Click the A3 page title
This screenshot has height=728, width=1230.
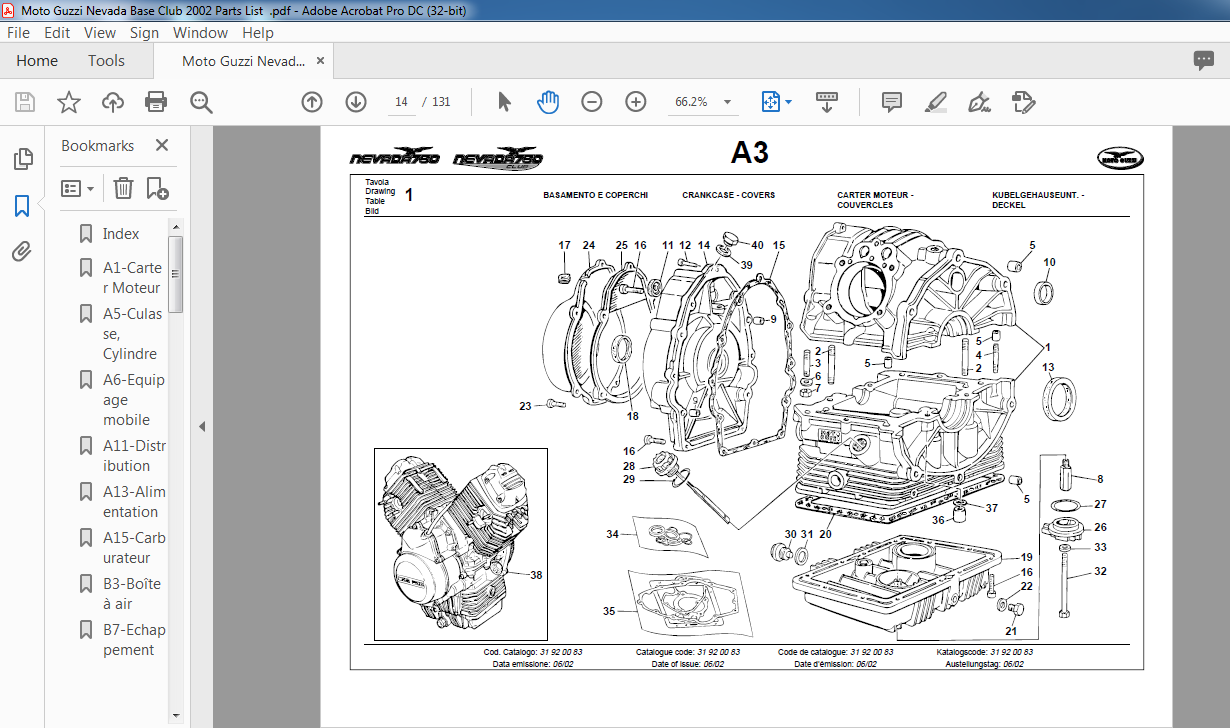[749, 152]
